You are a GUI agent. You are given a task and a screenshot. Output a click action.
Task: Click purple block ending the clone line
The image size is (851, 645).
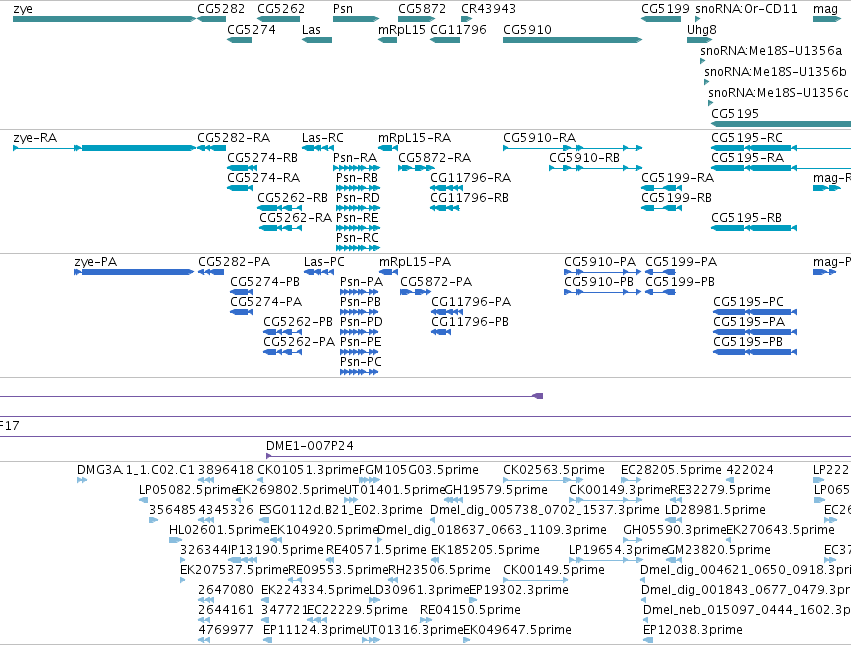pos(538,396)
